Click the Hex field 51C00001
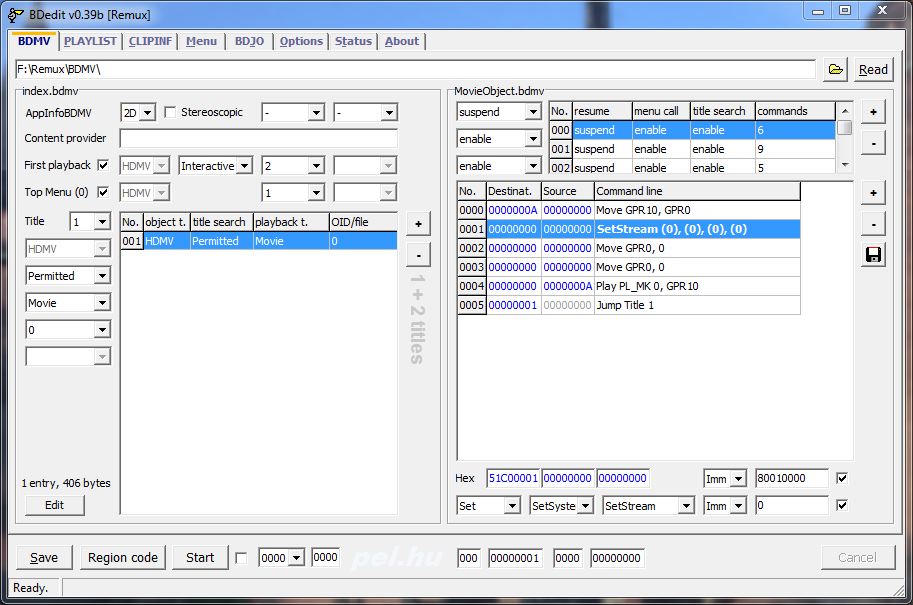 click(x=513, y=478)
